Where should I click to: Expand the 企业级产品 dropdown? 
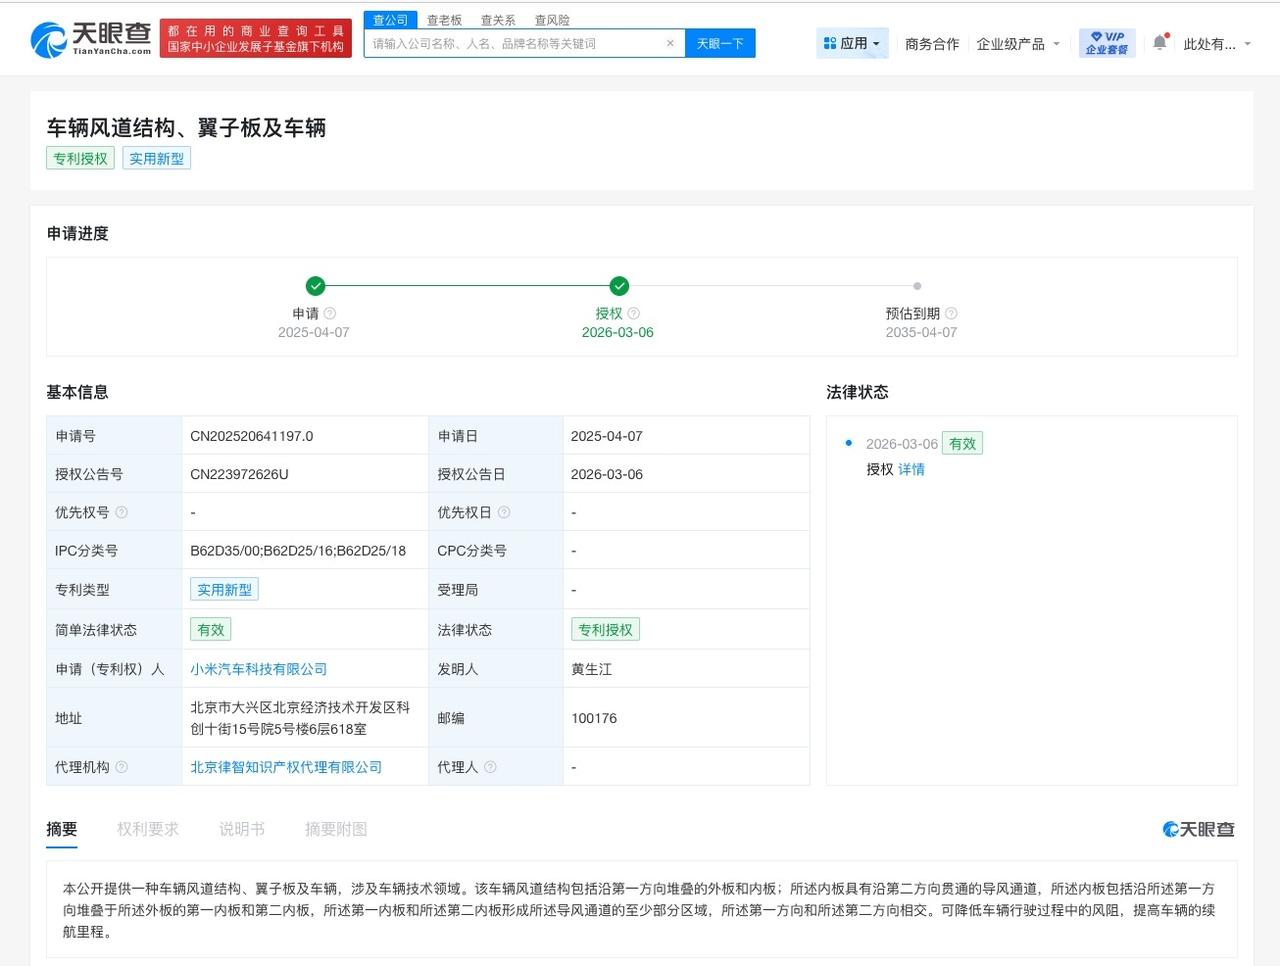coord(1018,44)
